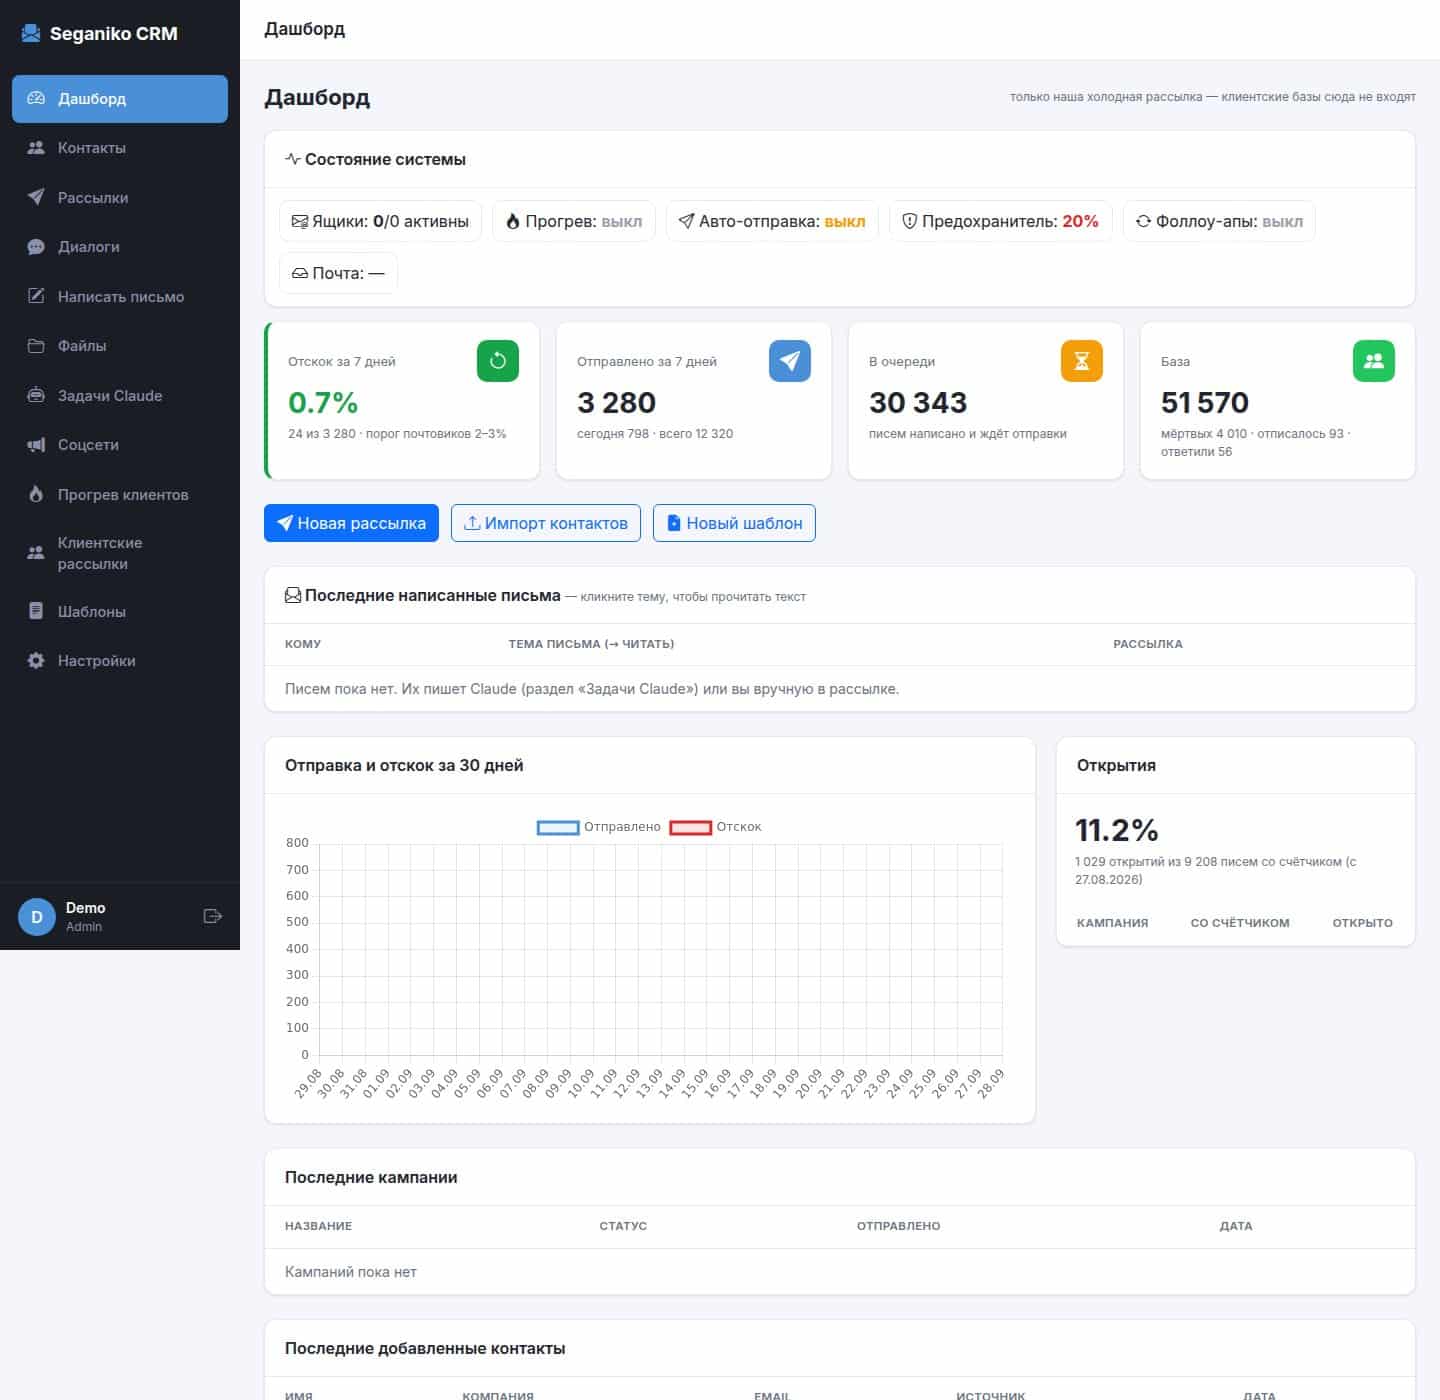
Task: Click the logout icon next to Demo
Action: coord(213,916)
